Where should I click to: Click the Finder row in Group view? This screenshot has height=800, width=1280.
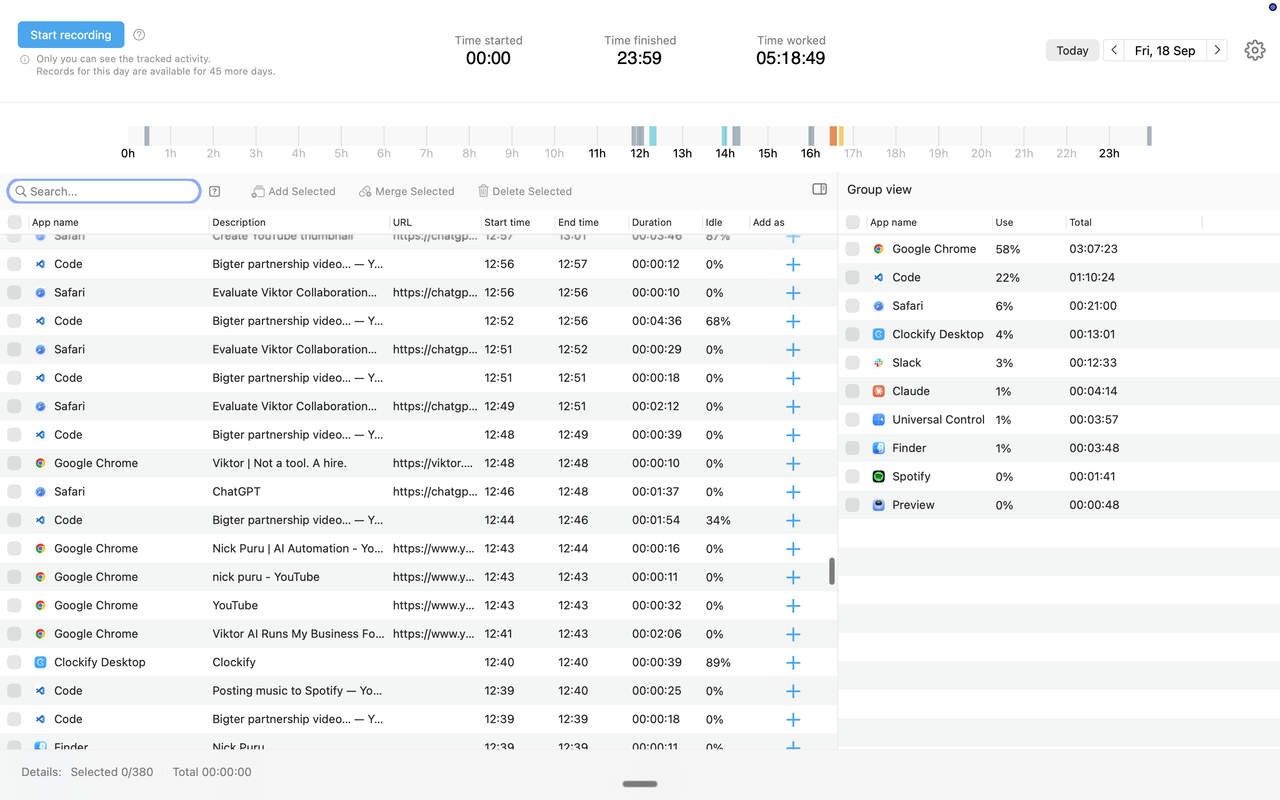pos(1059,448)
